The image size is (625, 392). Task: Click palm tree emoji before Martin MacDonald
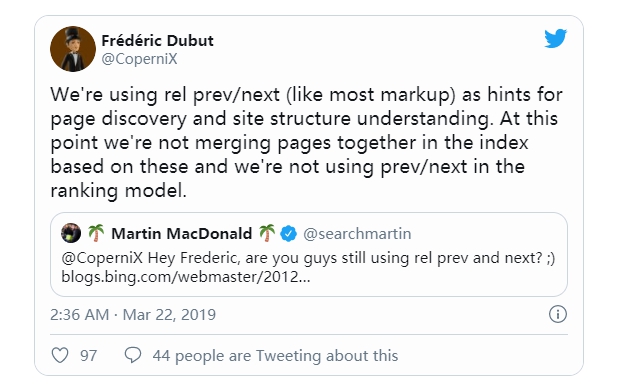tap(96, 233)
